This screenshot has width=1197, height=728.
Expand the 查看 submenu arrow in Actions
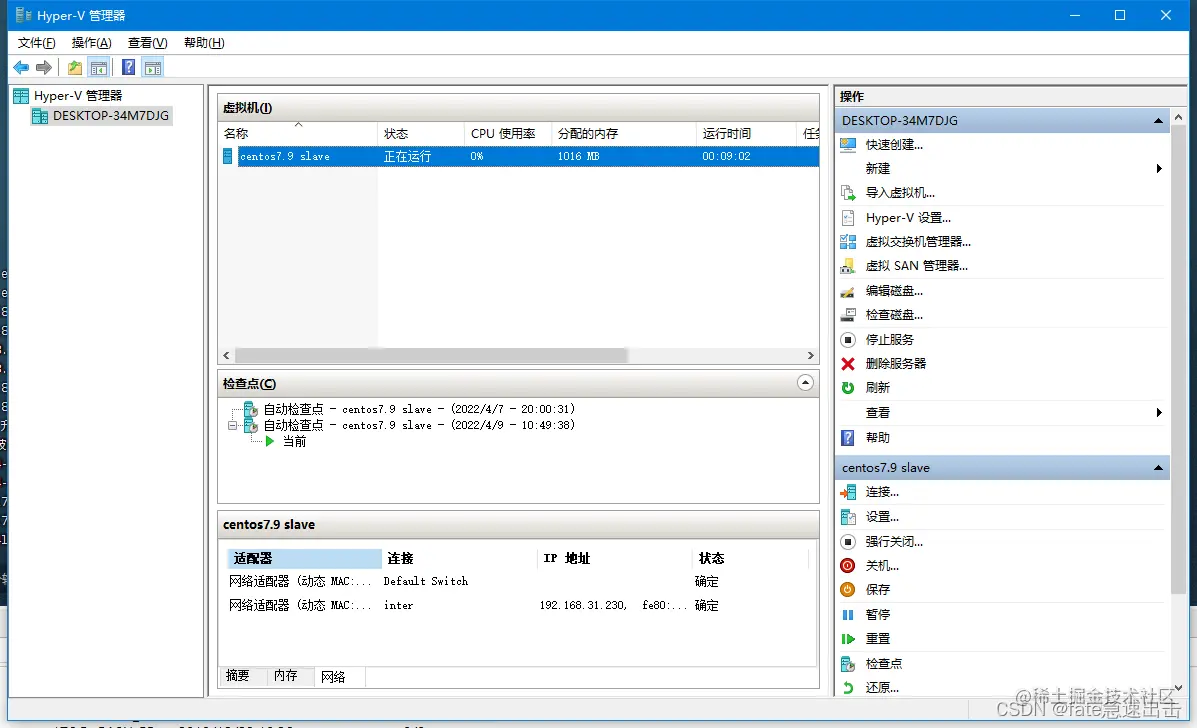(1159, 413)
